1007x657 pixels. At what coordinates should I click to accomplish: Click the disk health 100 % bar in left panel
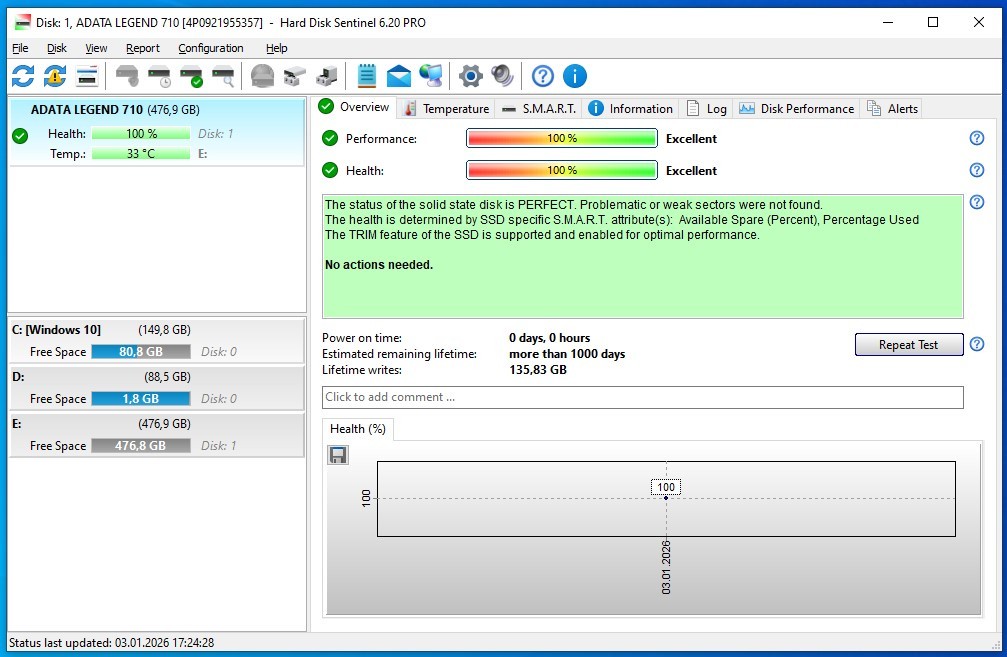click(141, 134)
